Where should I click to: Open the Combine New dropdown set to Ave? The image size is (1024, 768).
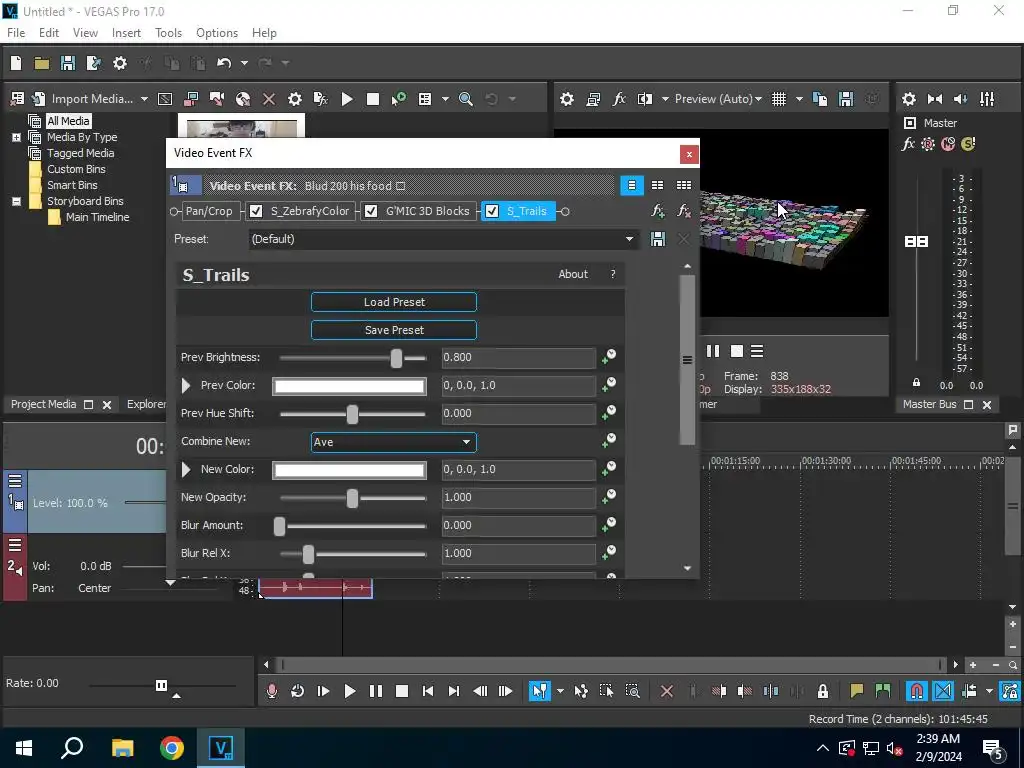[x=394, y=442]
